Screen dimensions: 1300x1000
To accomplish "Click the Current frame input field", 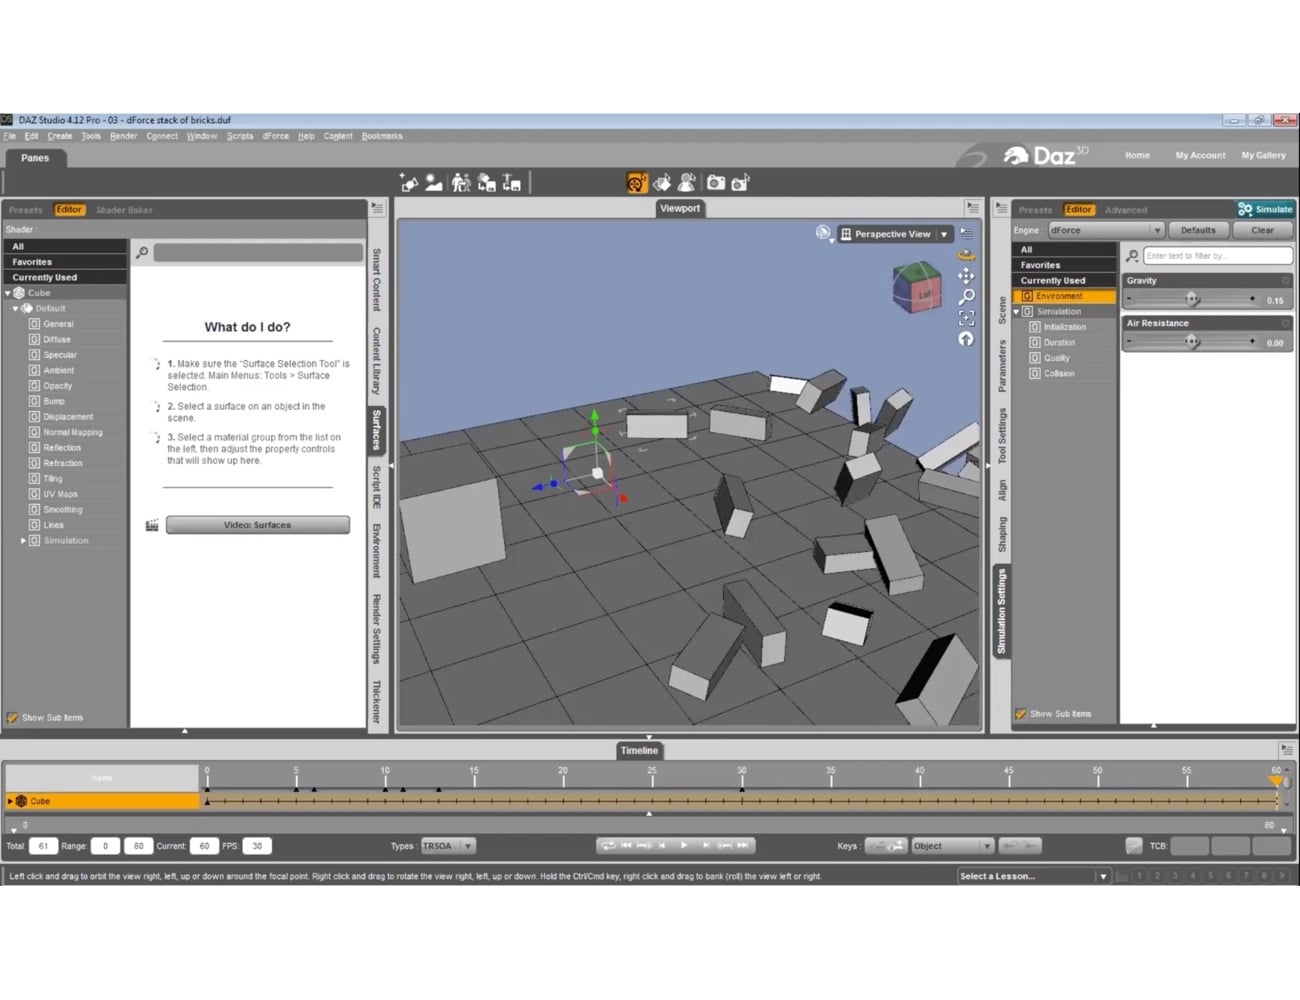I will tap(204, 846).
